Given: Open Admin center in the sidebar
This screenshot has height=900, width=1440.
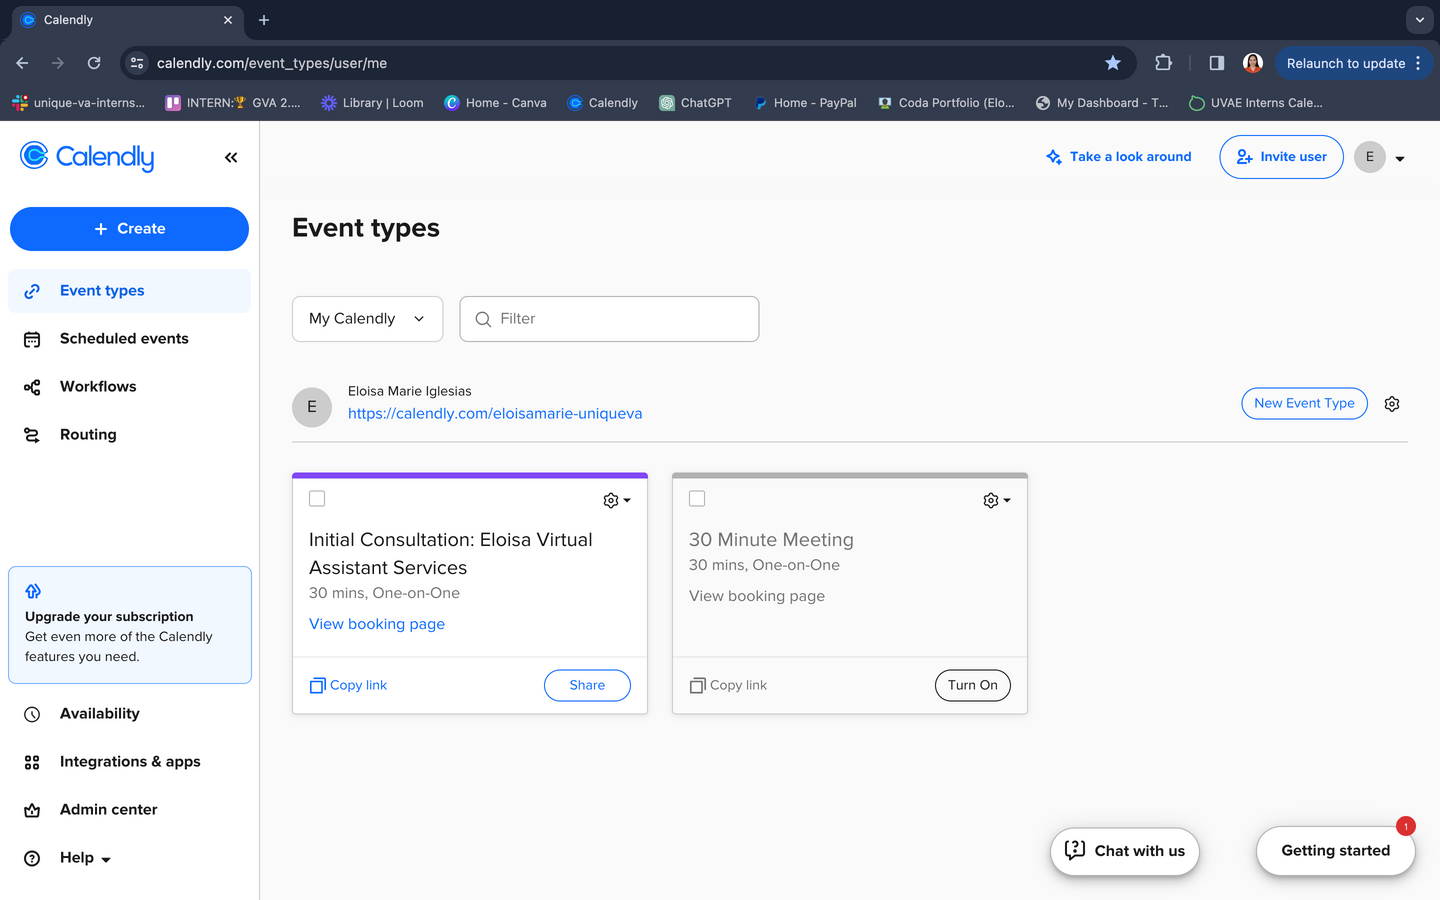Looking at the screenshot, I should point(130,810).
